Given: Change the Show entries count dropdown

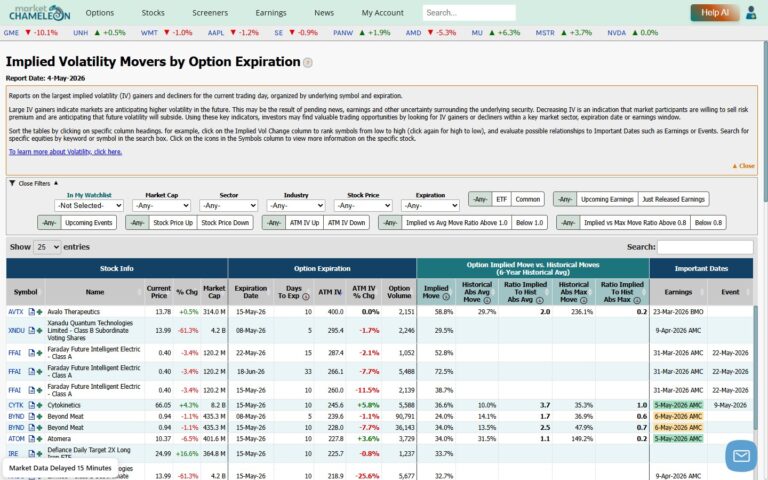Looking at the screenshot, I should pyautogui.click(x=47, y=247).
